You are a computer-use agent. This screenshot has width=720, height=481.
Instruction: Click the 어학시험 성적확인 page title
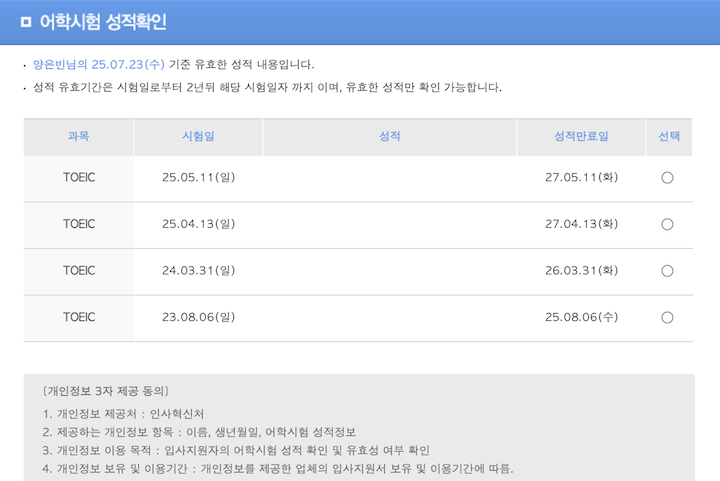(103, 22)
